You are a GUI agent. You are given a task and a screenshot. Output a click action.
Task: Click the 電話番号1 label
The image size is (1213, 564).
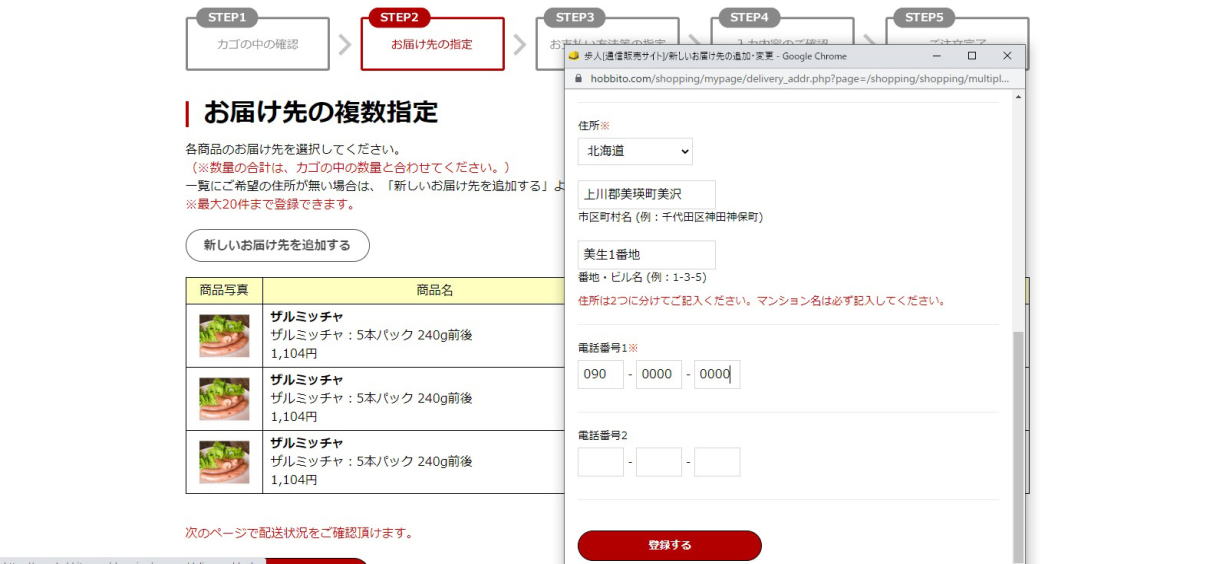(601, 347)
